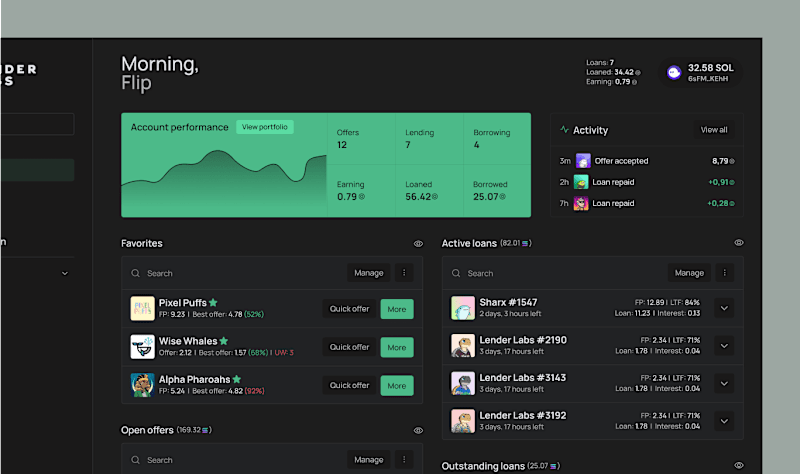Screen dimensions: 800x474
Task: Expand the Sharx #1547 loan details
Action: click(724, 308)
